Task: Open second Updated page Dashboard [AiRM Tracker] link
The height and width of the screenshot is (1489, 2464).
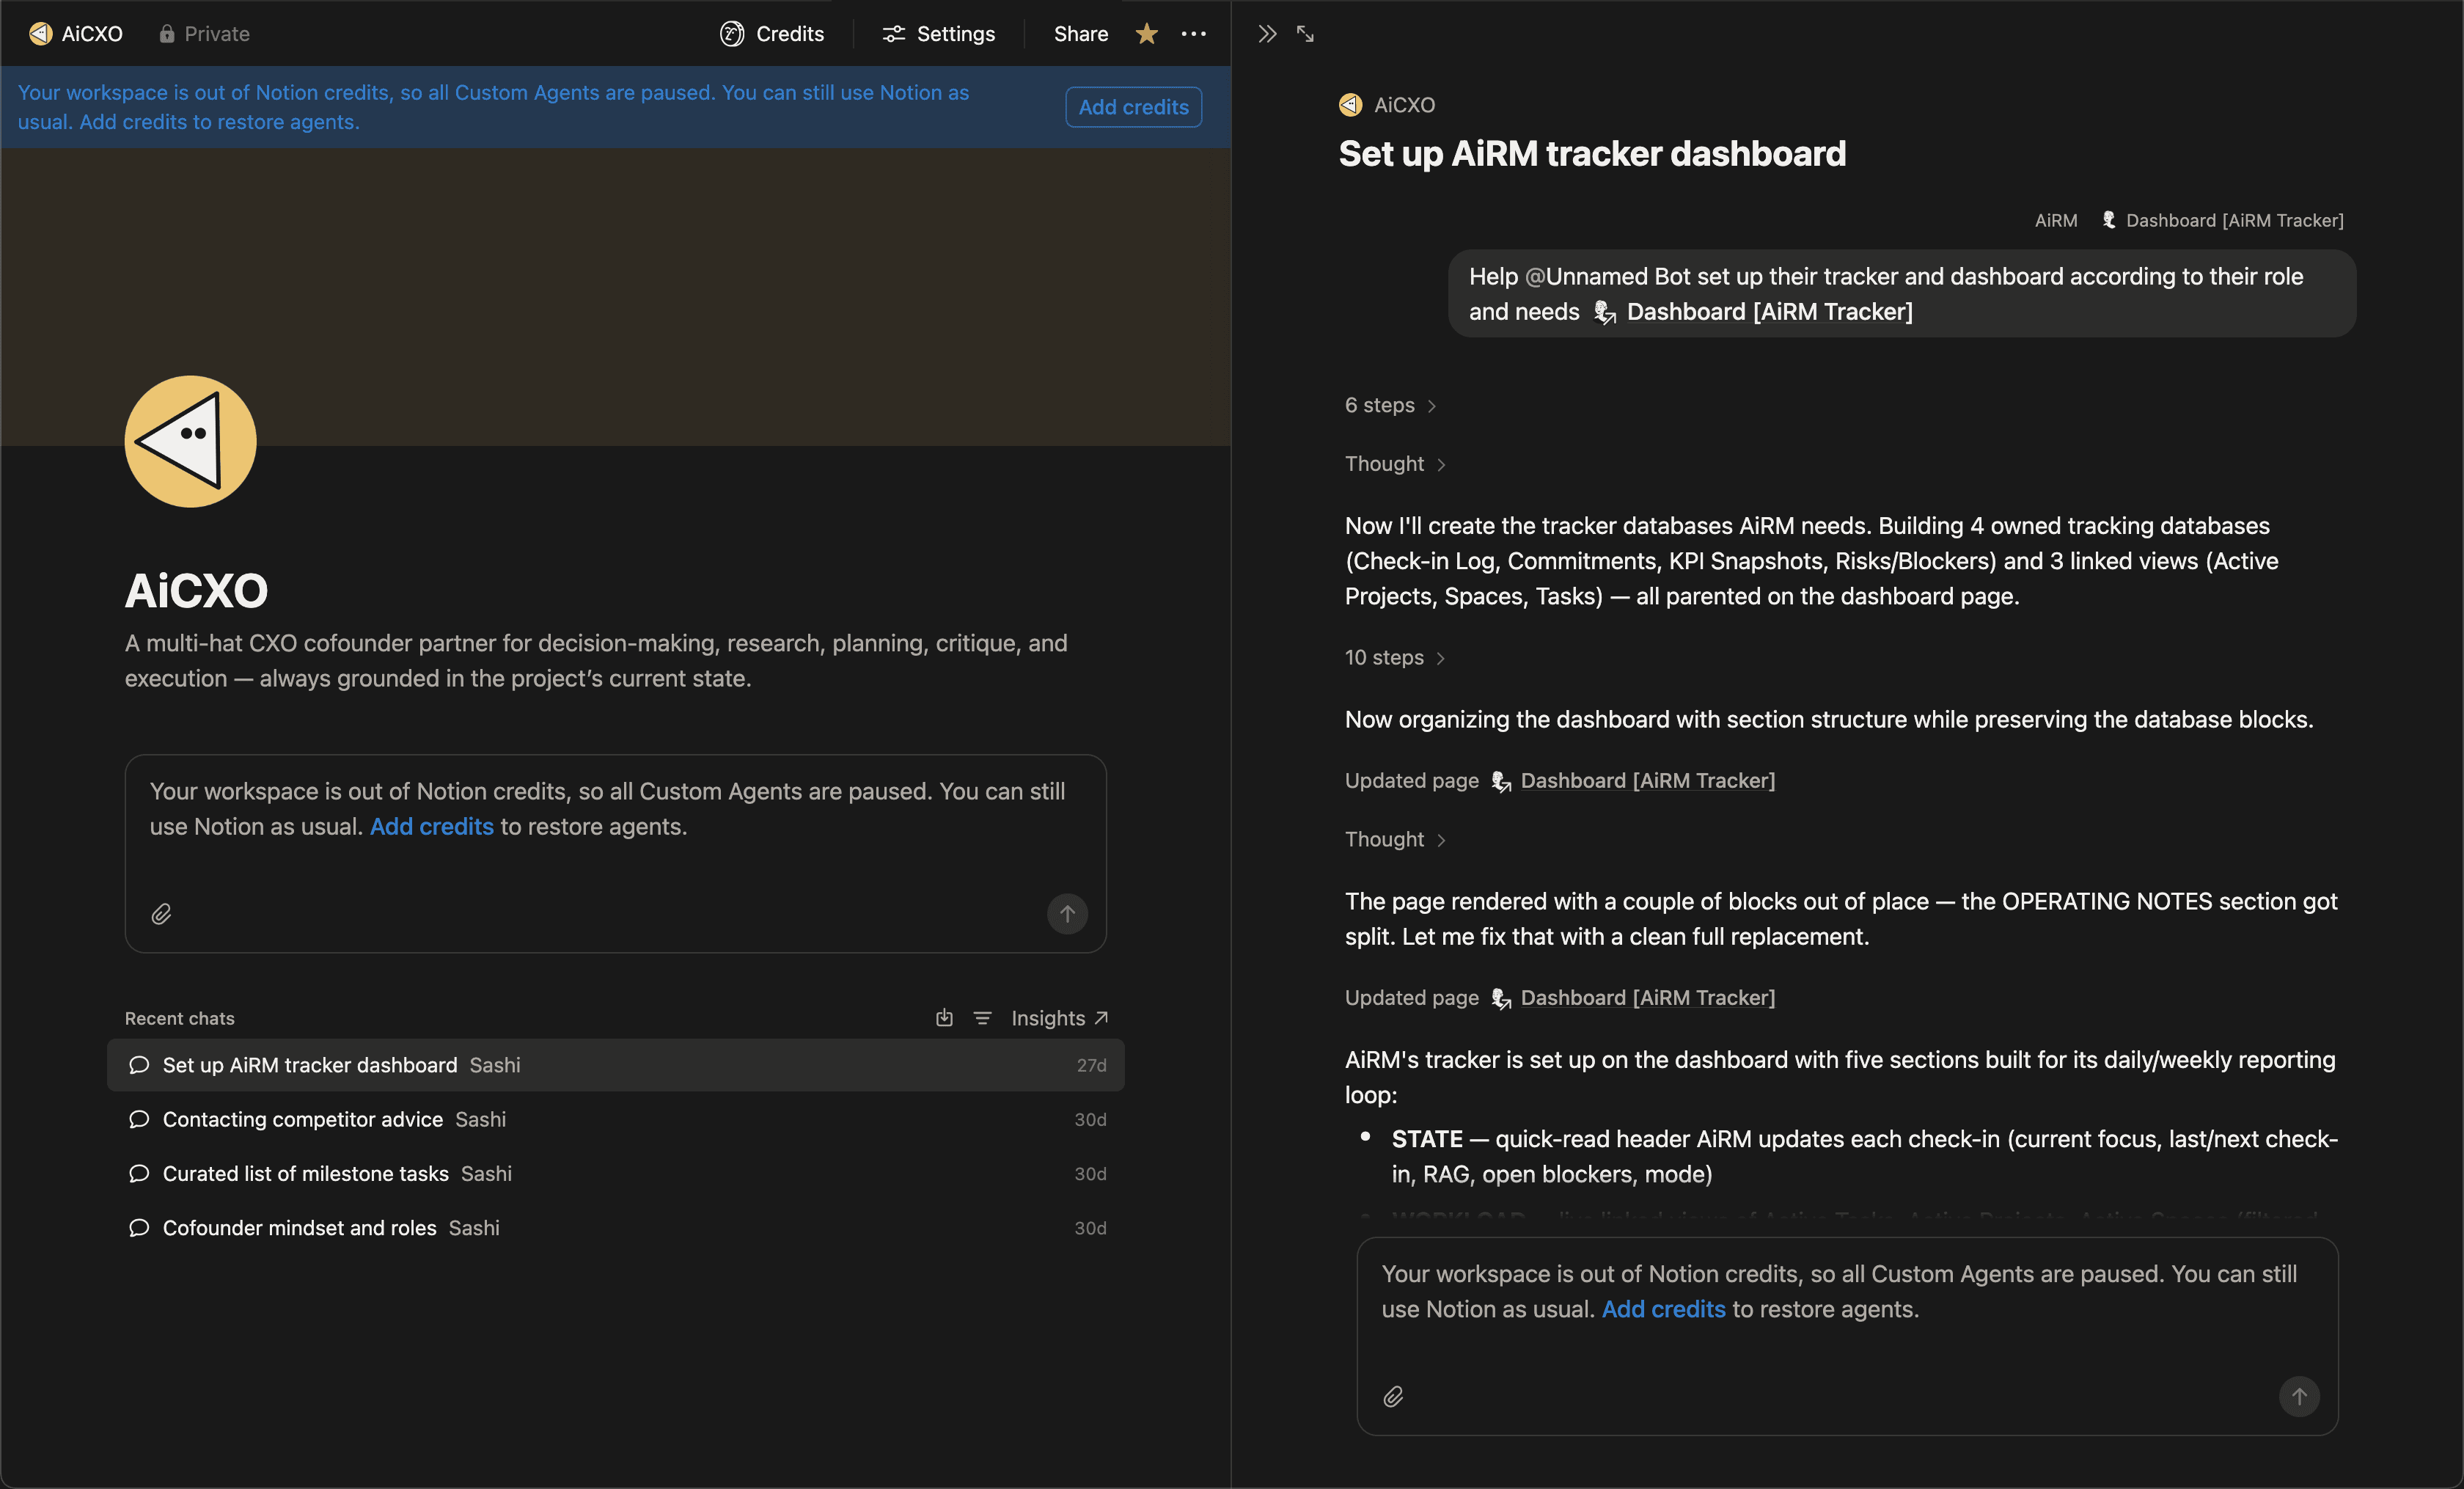Action: [x=1633, y=998]
